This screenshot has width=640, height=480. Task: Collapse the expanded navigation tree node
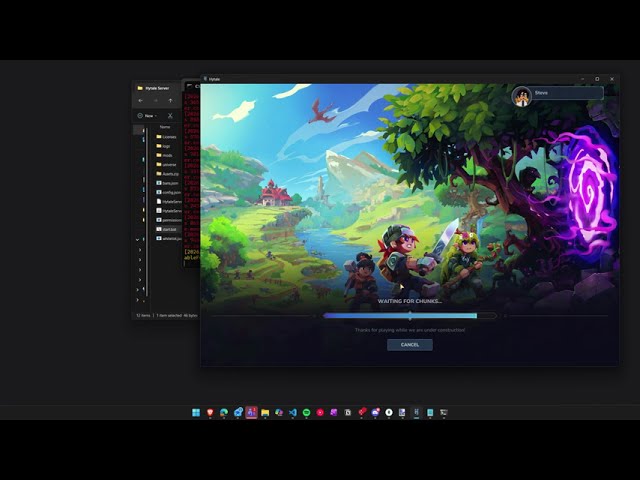pyautogui.click(x=138, y=240)
